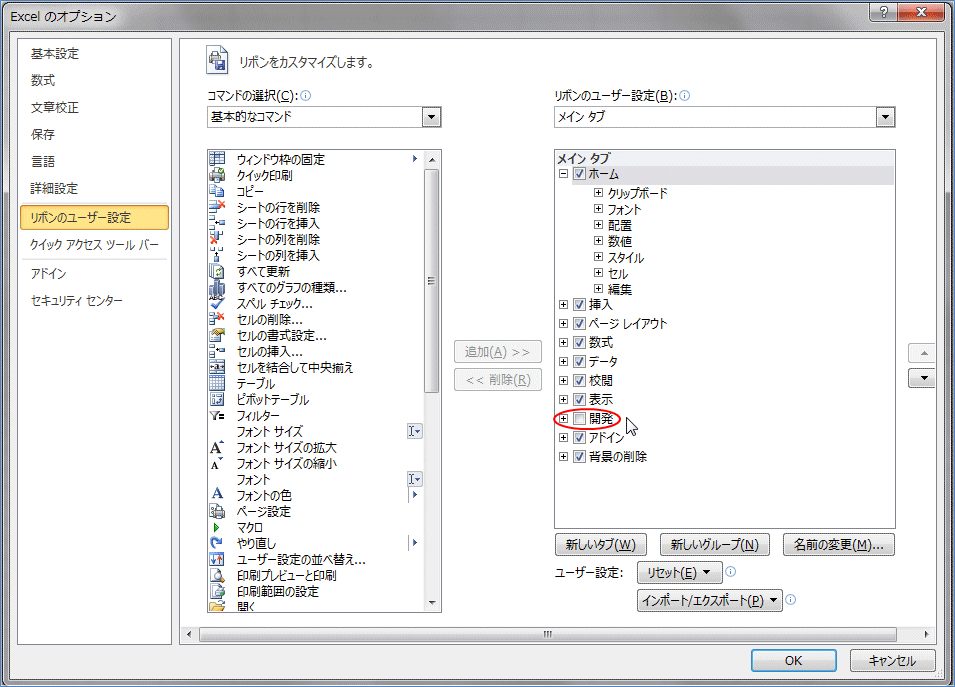
Task: Click the ピボットテーブル icon
Action: [x=217, y=400]
